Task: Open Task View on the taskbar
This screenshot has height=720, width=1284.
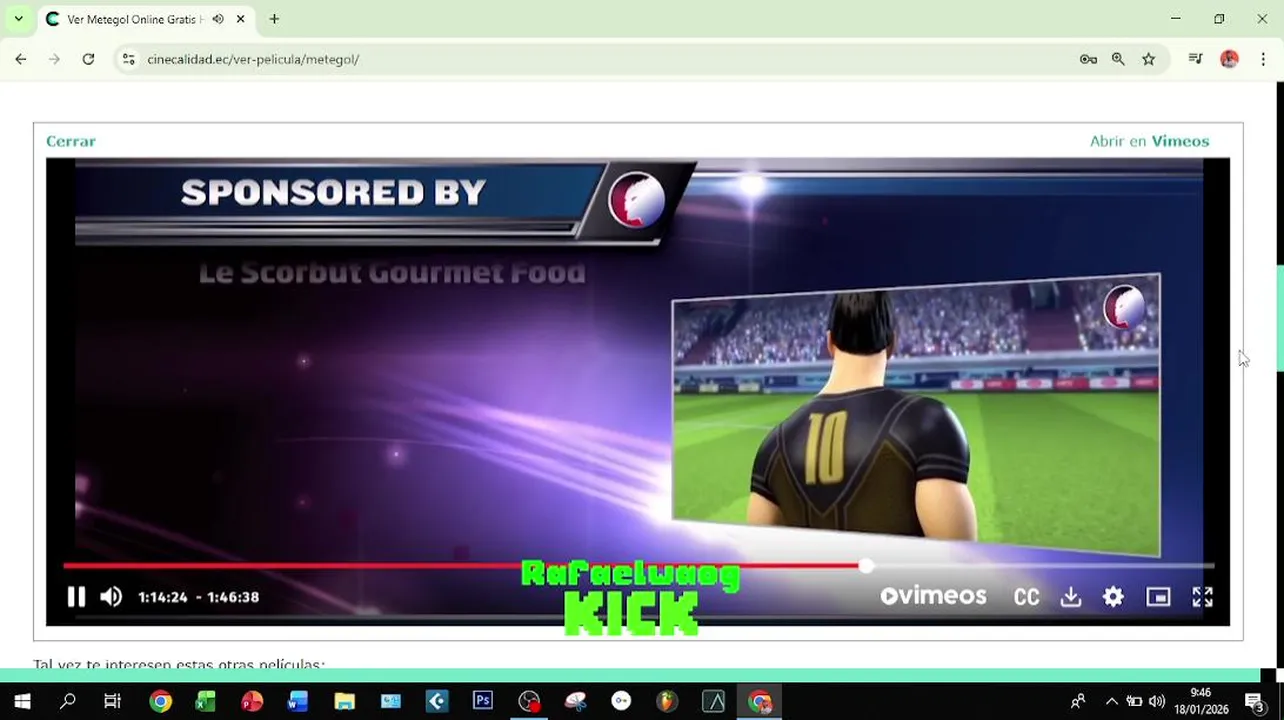Action: coord(113,701)
